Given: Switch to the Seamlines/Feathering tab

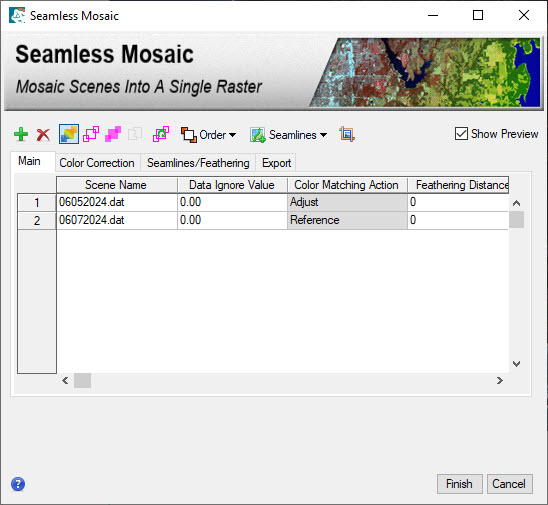Looking at the screenshot, I should pos(198,163).
